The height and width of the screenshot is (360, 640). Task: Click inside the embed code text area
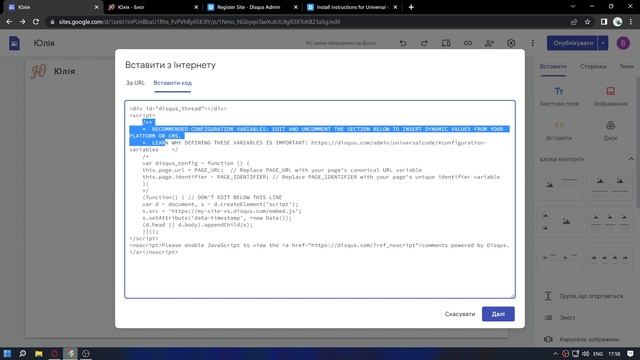[x=320, y=199]
